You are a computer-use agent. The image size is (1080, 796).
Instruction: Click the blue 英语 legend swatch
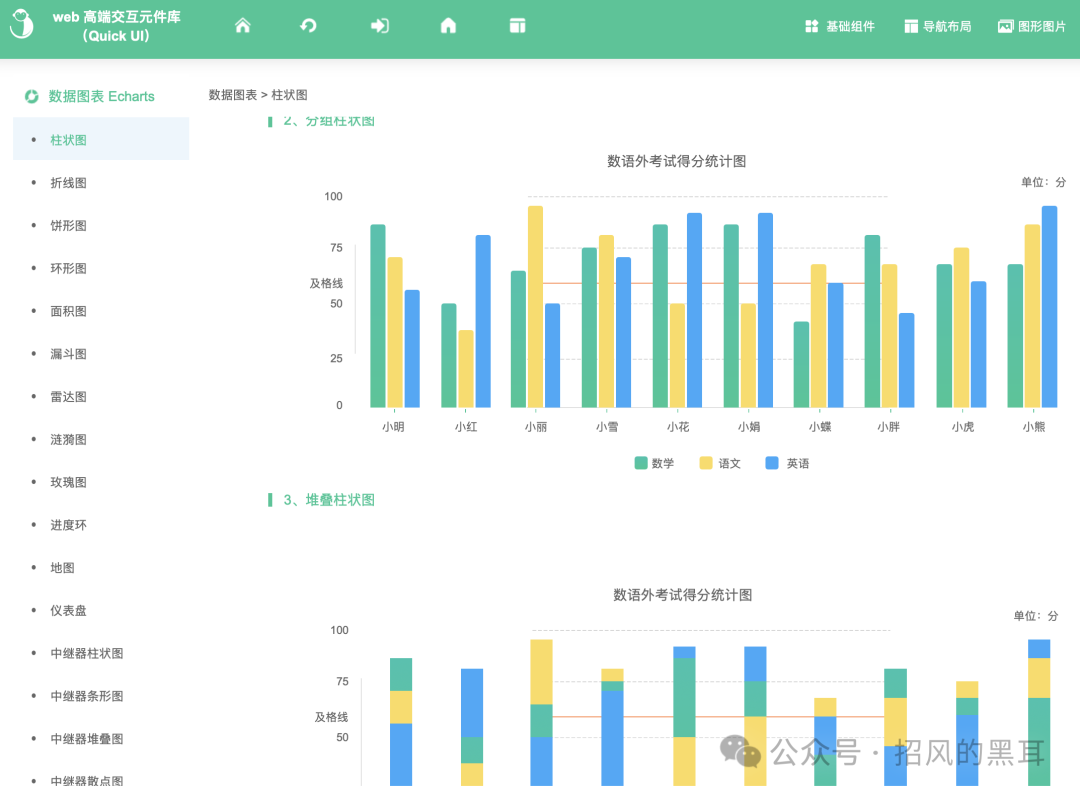point(772,463)
